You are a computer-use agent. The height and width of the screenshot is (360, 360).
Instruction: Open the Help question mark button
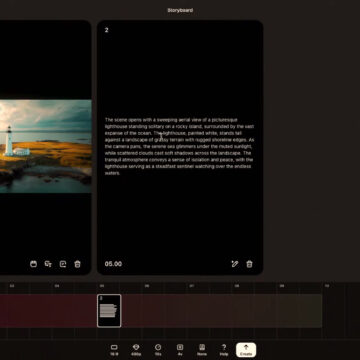[224, 350]
